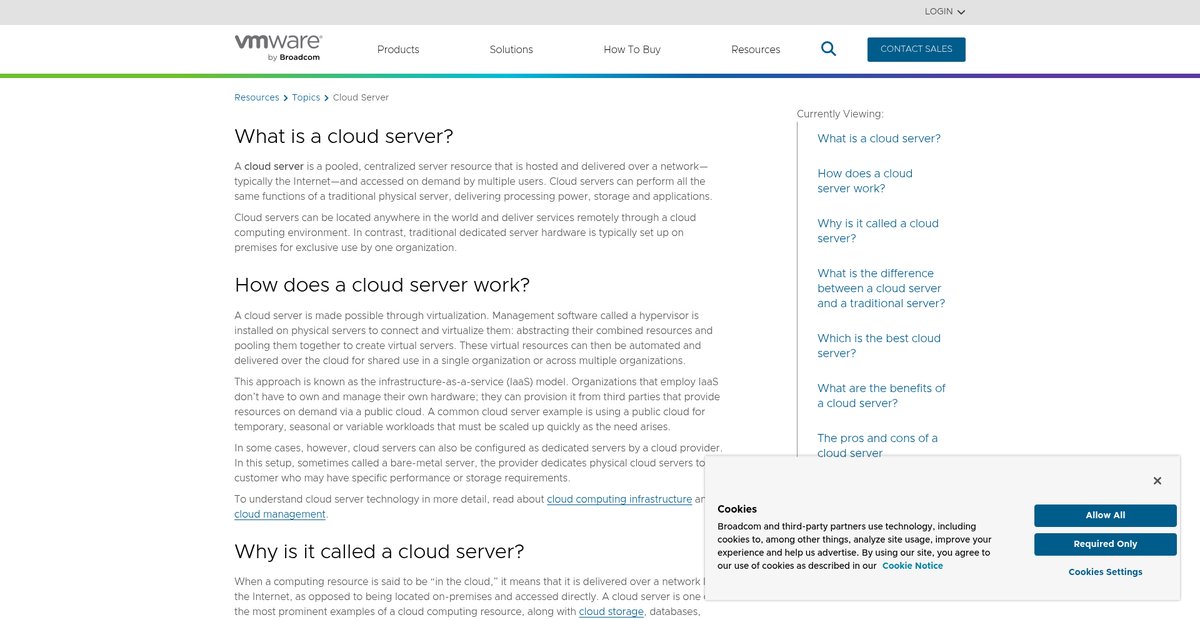Jump to 'The pros and cons of a cloud server'
Image resolution: width=1200 pixels, height=620 pixels.
coord(877,446)
